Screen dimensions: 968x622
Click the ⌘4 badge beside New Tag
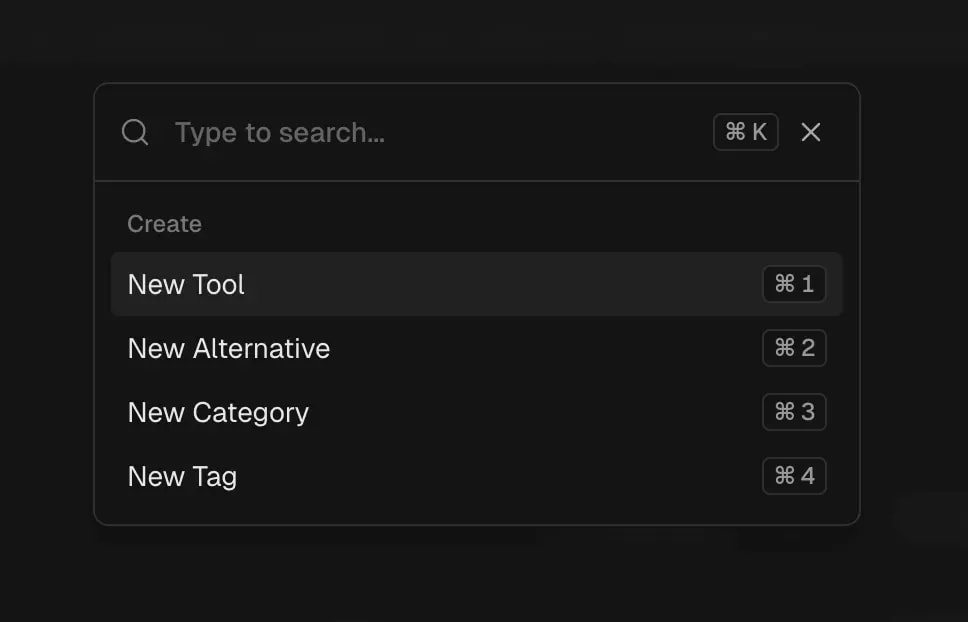(x=794, y=476)
